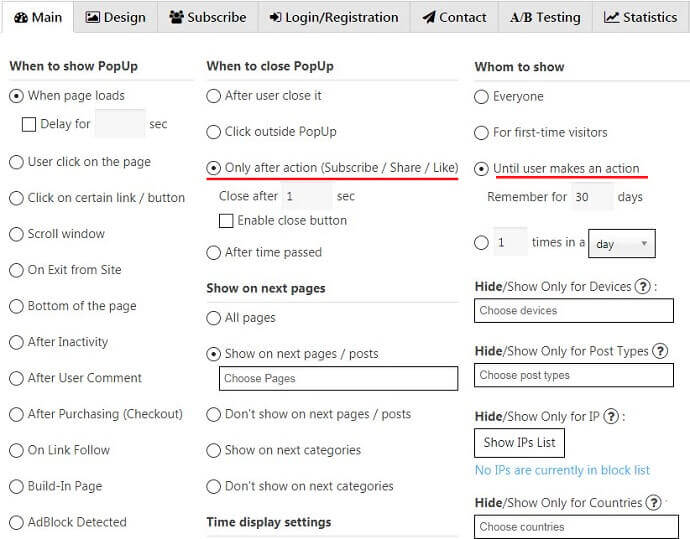Open Choose devices selector
The image size is (690, 539).
(x=574, y=311)
